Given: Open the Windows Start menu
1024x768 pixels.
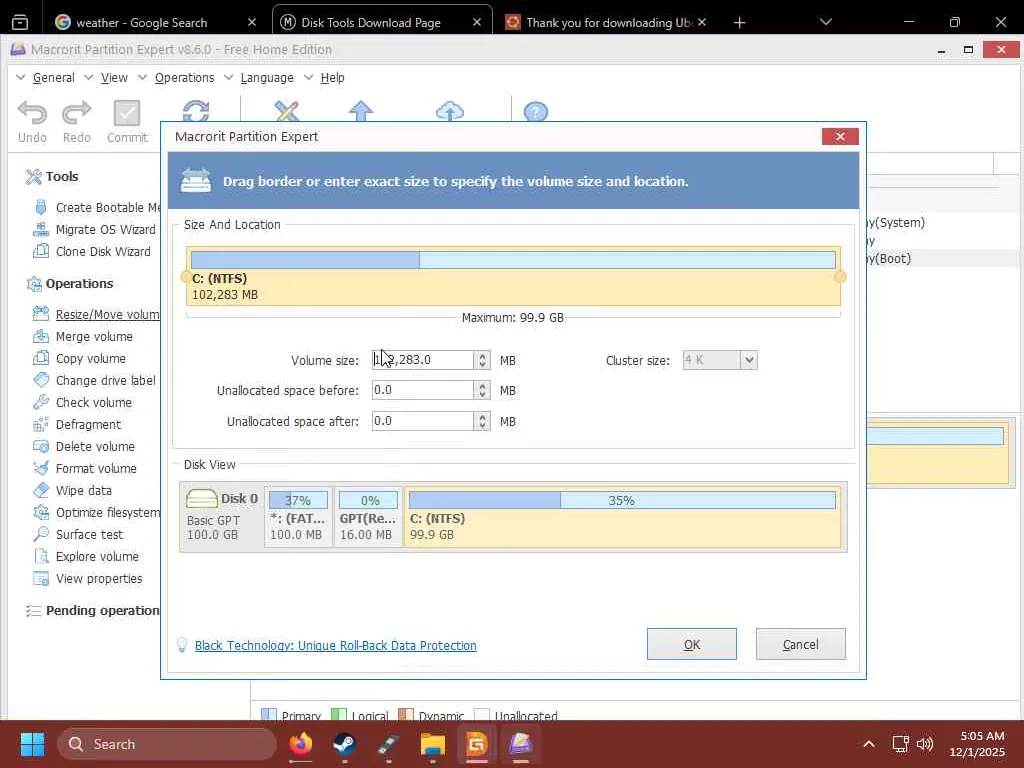Looking at the screenshot, I should tap(33, 744).
